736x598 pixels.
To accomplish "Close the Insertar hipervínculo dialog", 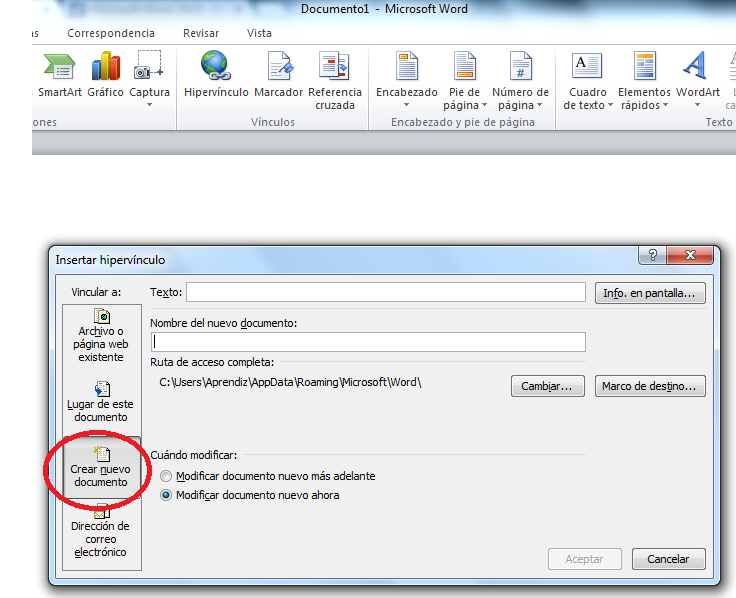I will point(690,255).
